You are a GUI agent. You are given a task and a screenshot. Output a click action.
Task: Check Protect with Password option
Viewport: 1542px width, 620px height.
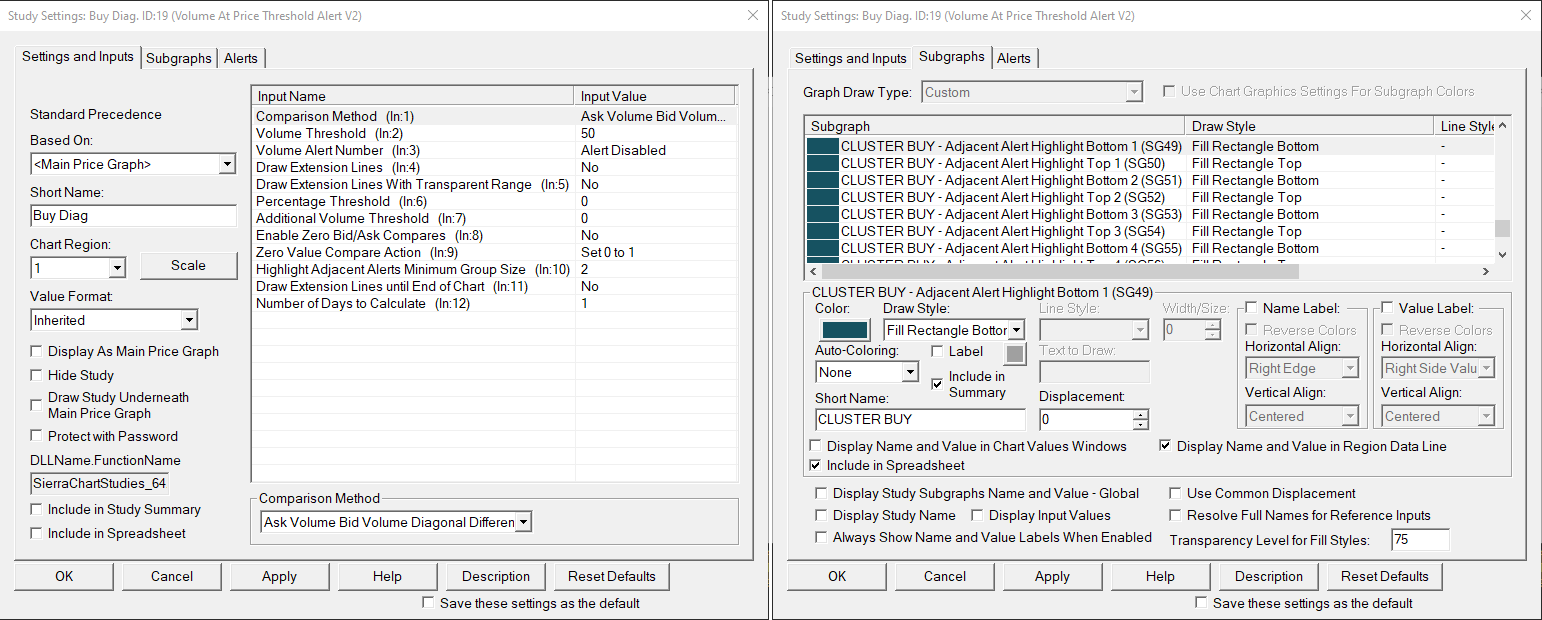pyautogui.click(x=37, y=436)
